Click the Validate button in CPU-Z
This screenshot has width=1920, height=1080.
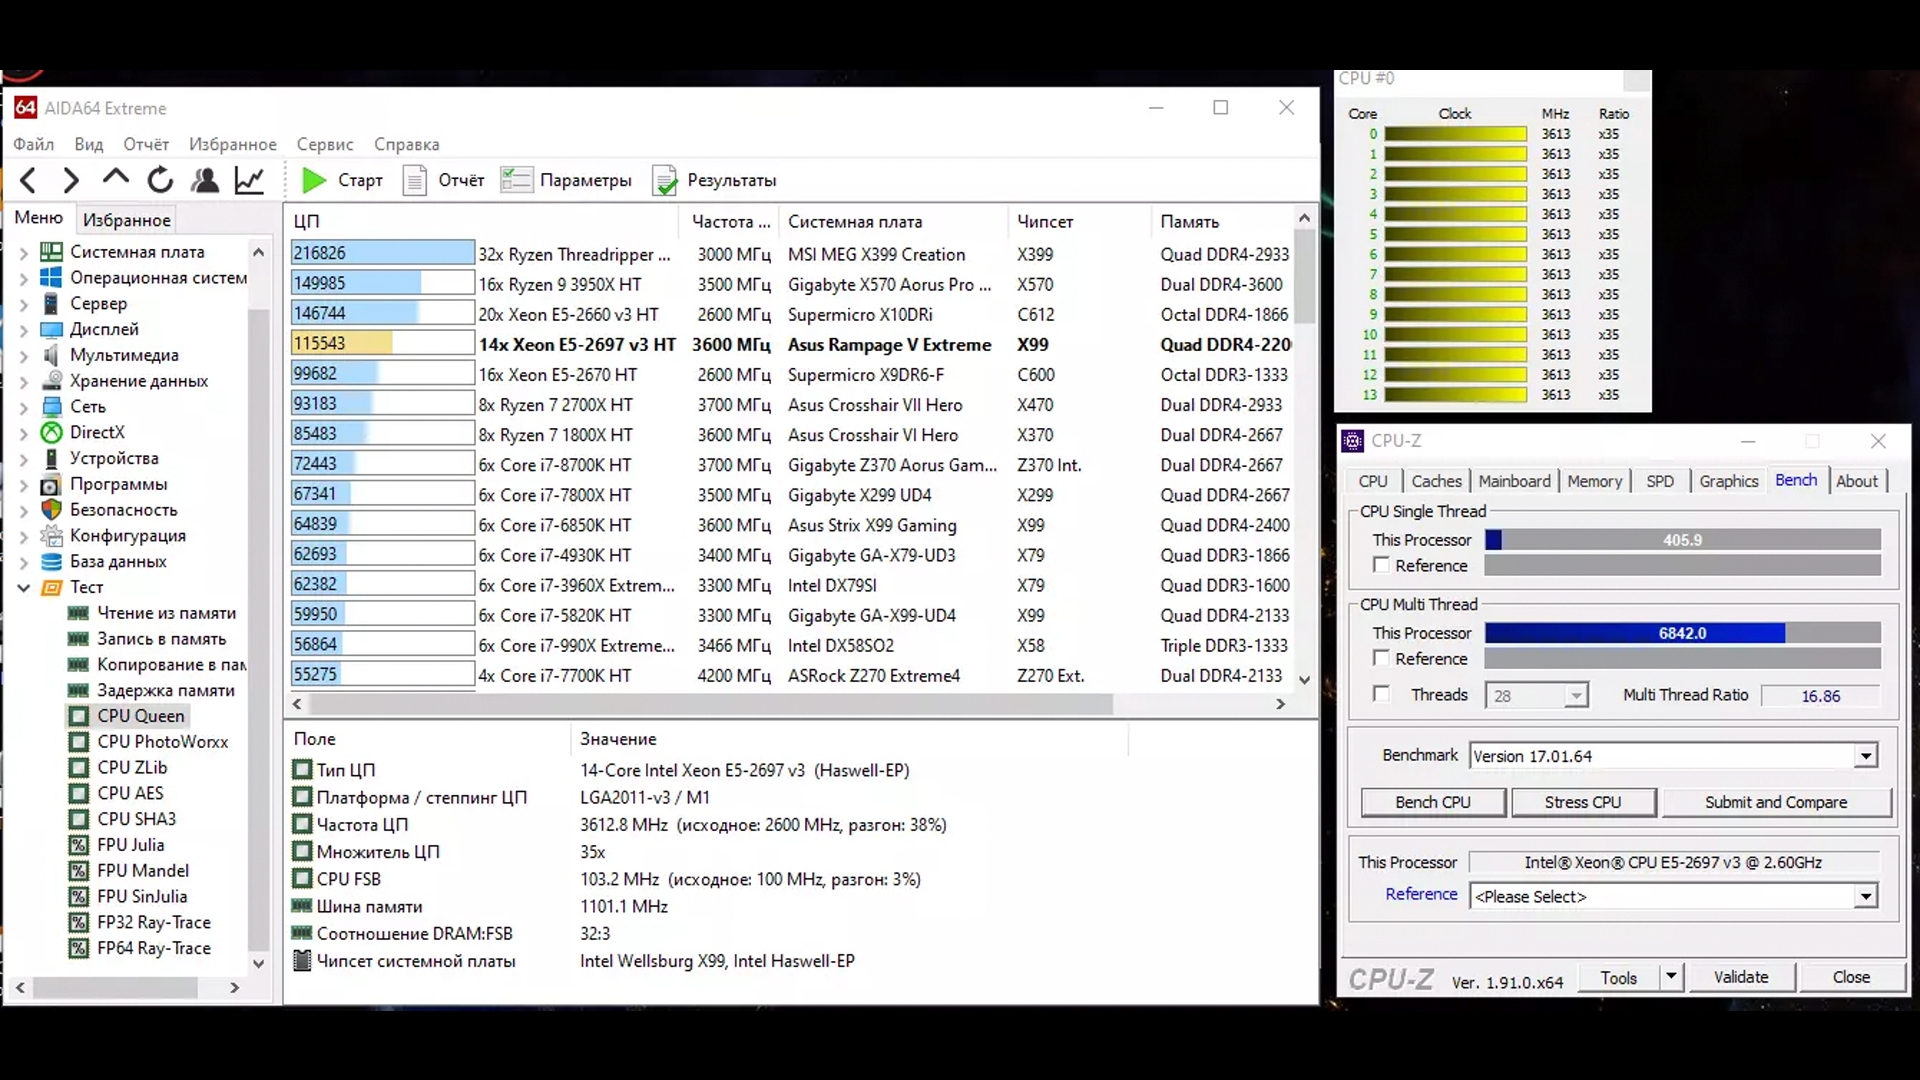click(x=1740, y=977)
